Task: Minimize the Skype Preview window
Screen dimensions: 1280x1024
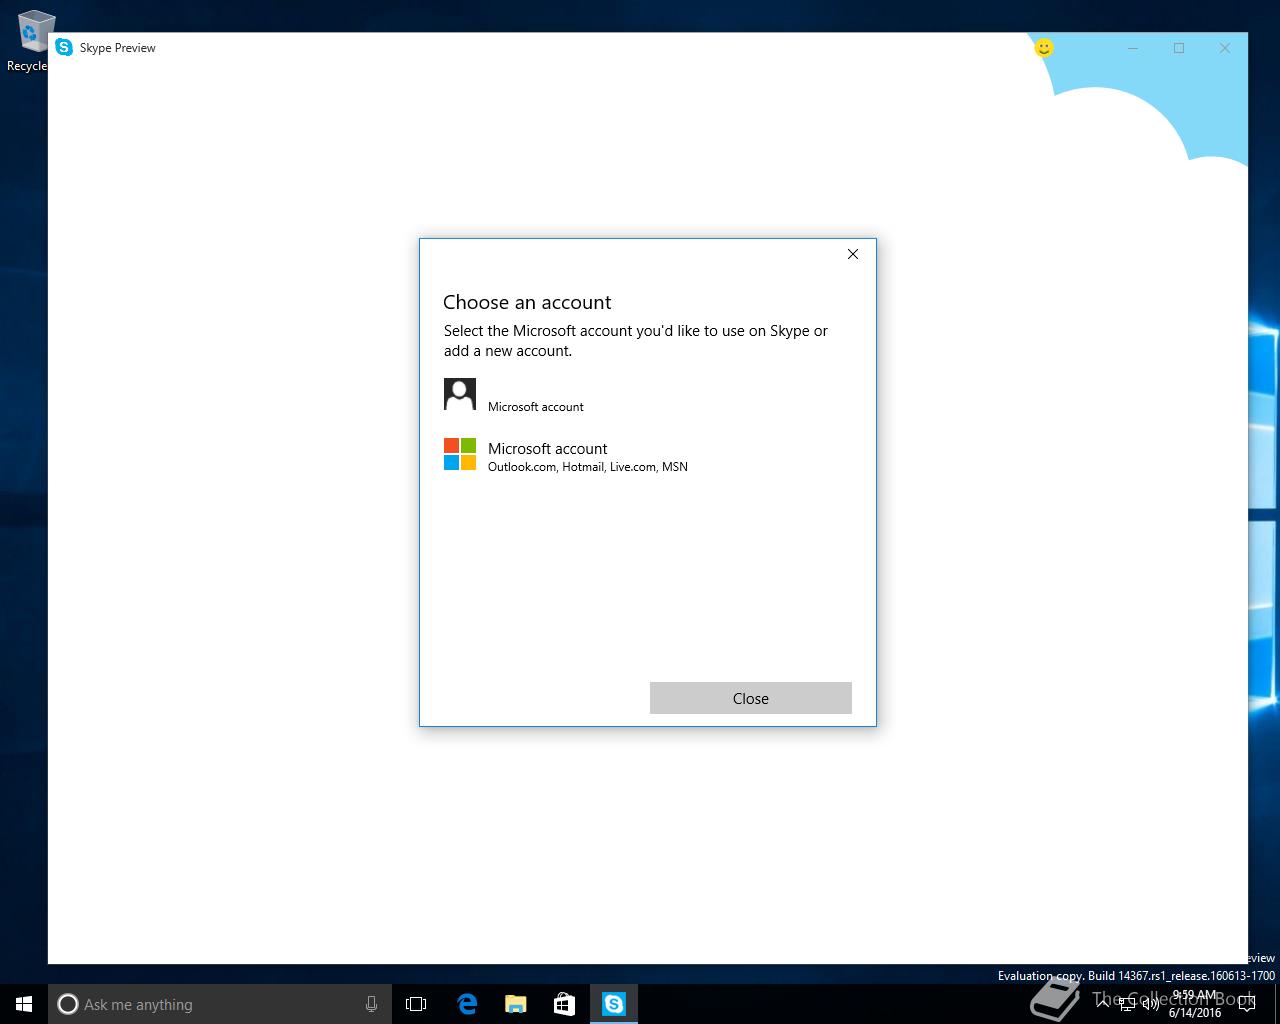Action: 1133,48
